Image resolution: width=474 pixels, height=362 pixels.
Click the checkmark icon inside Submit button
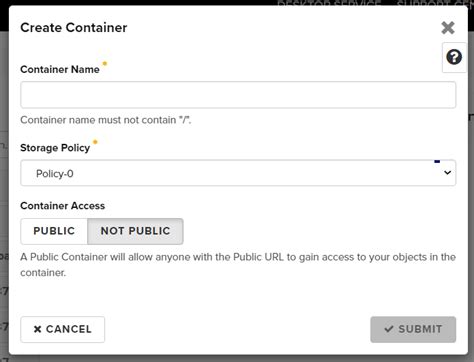[x=389, y=329]
